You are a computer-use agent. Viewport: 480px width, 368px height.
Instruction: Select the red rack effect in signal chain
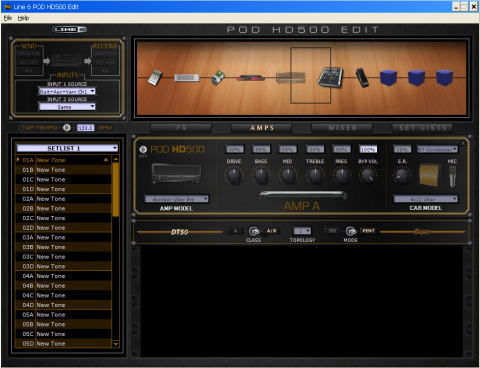coord(251,78)
